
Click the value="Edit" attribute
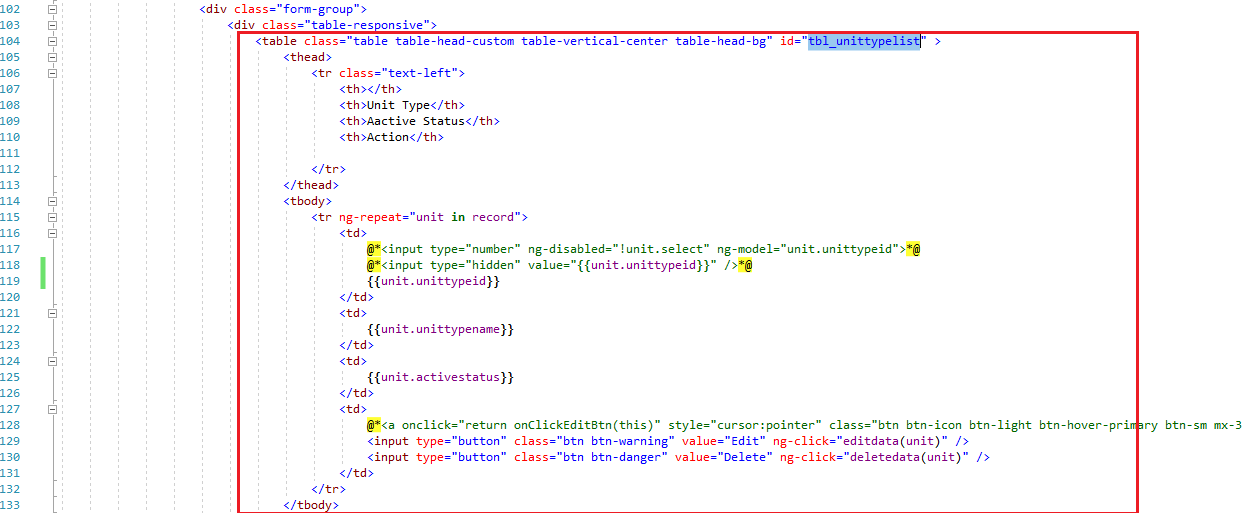tap(722, 441)
